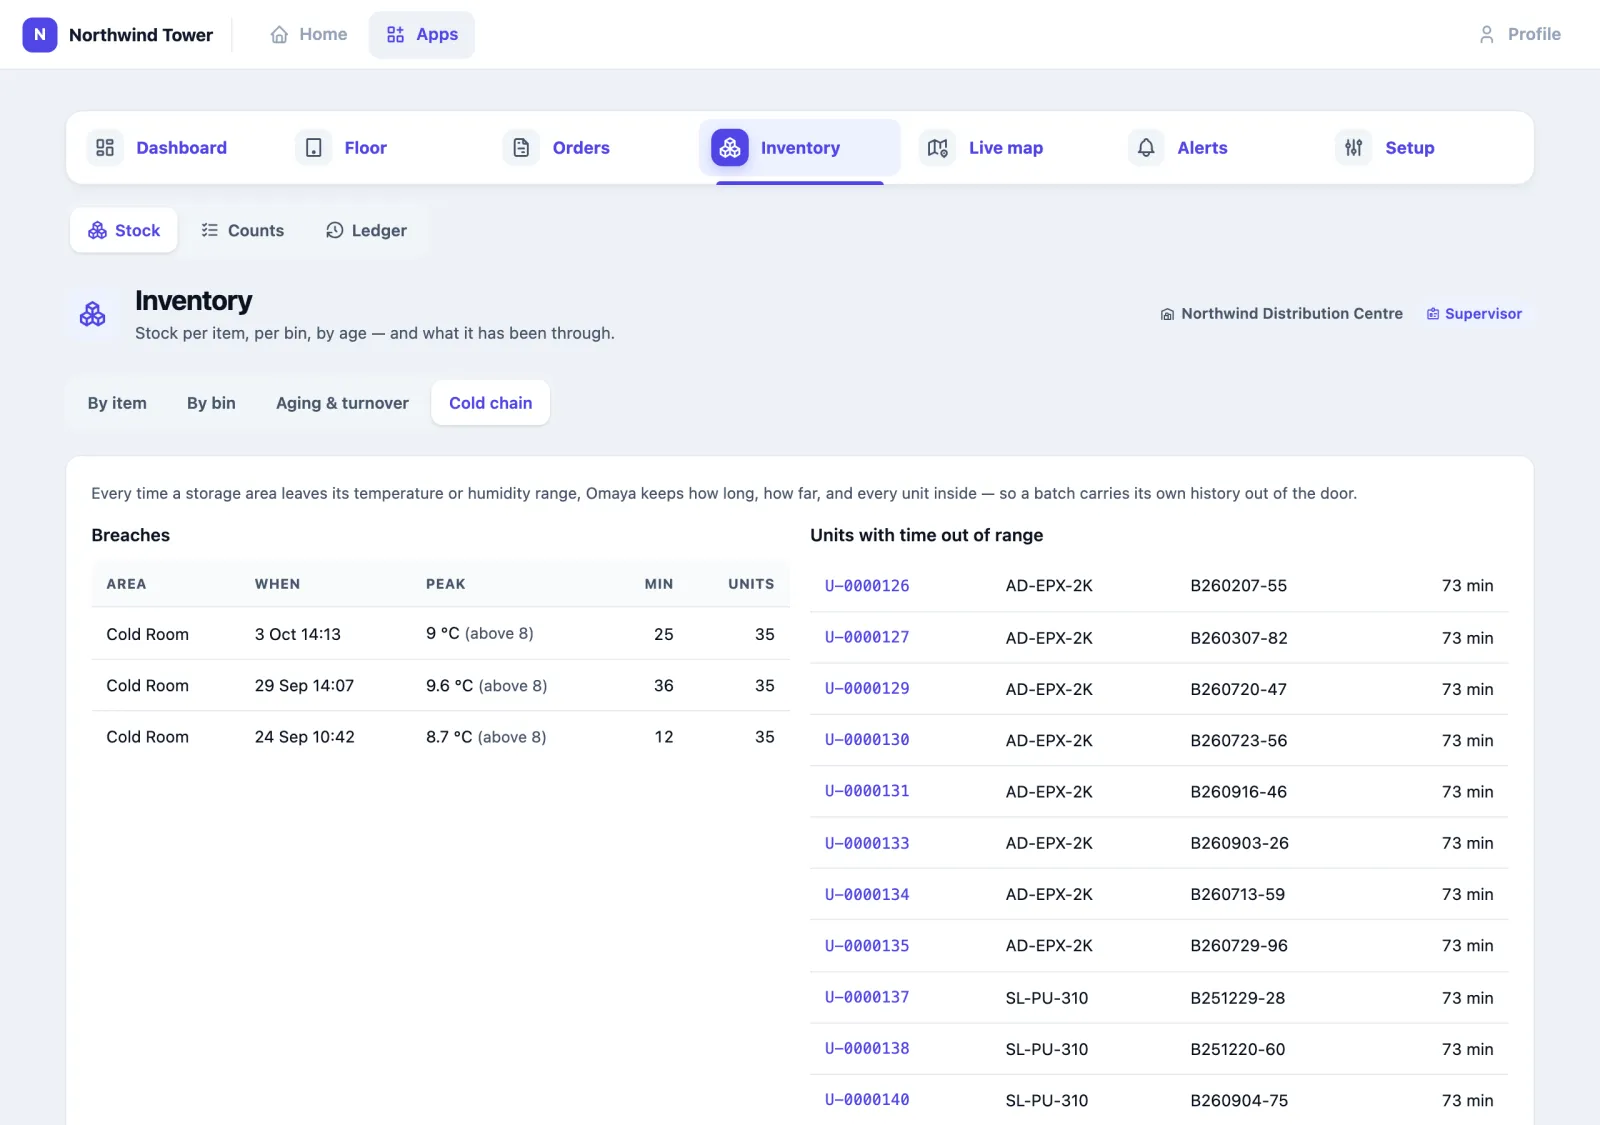Go to the Alerts section label
The width and height of the screenshot is (1600, 1125).
click(x=1202, y=148)
